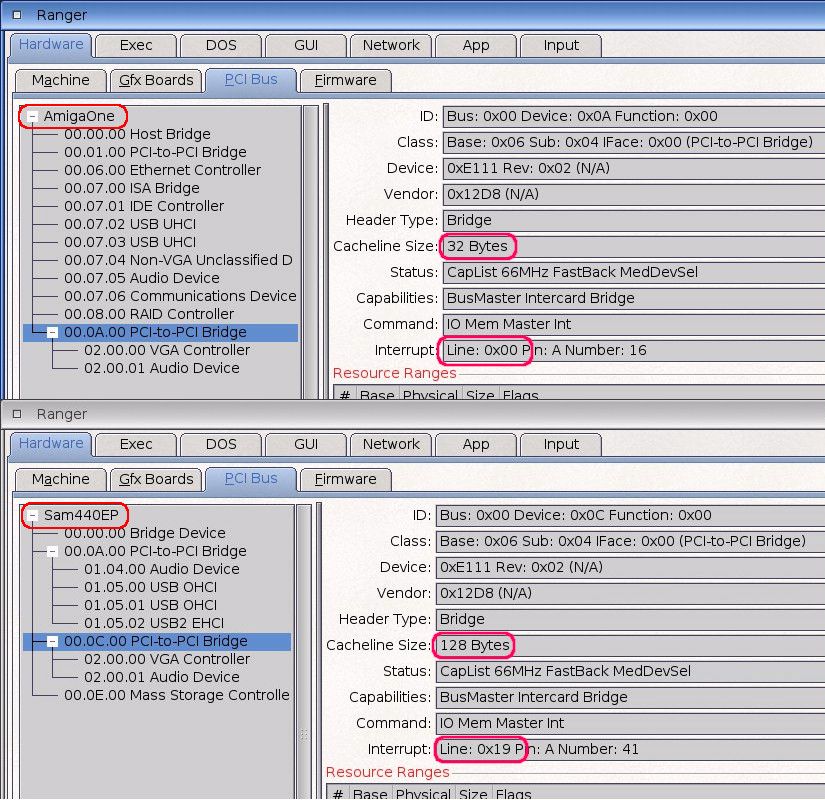The image size is (825, 800).
Task: Open Firmware subtab in the Sam440EP window
Action: [x=346, y=479]
